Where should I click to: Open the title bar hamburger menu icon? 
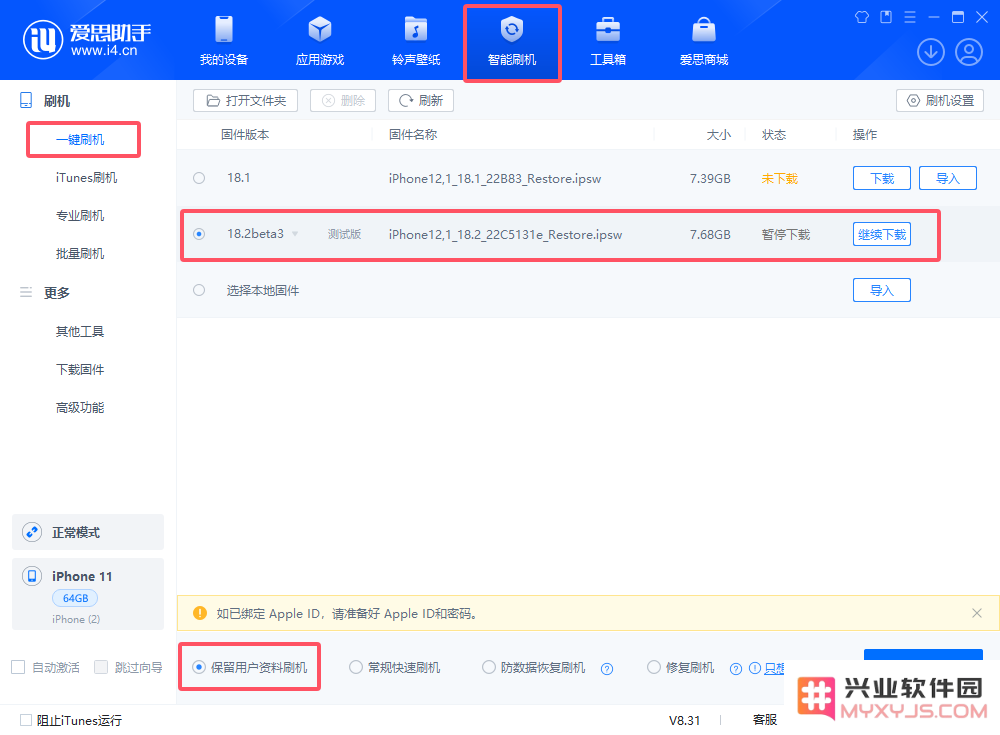click(910, 17)
